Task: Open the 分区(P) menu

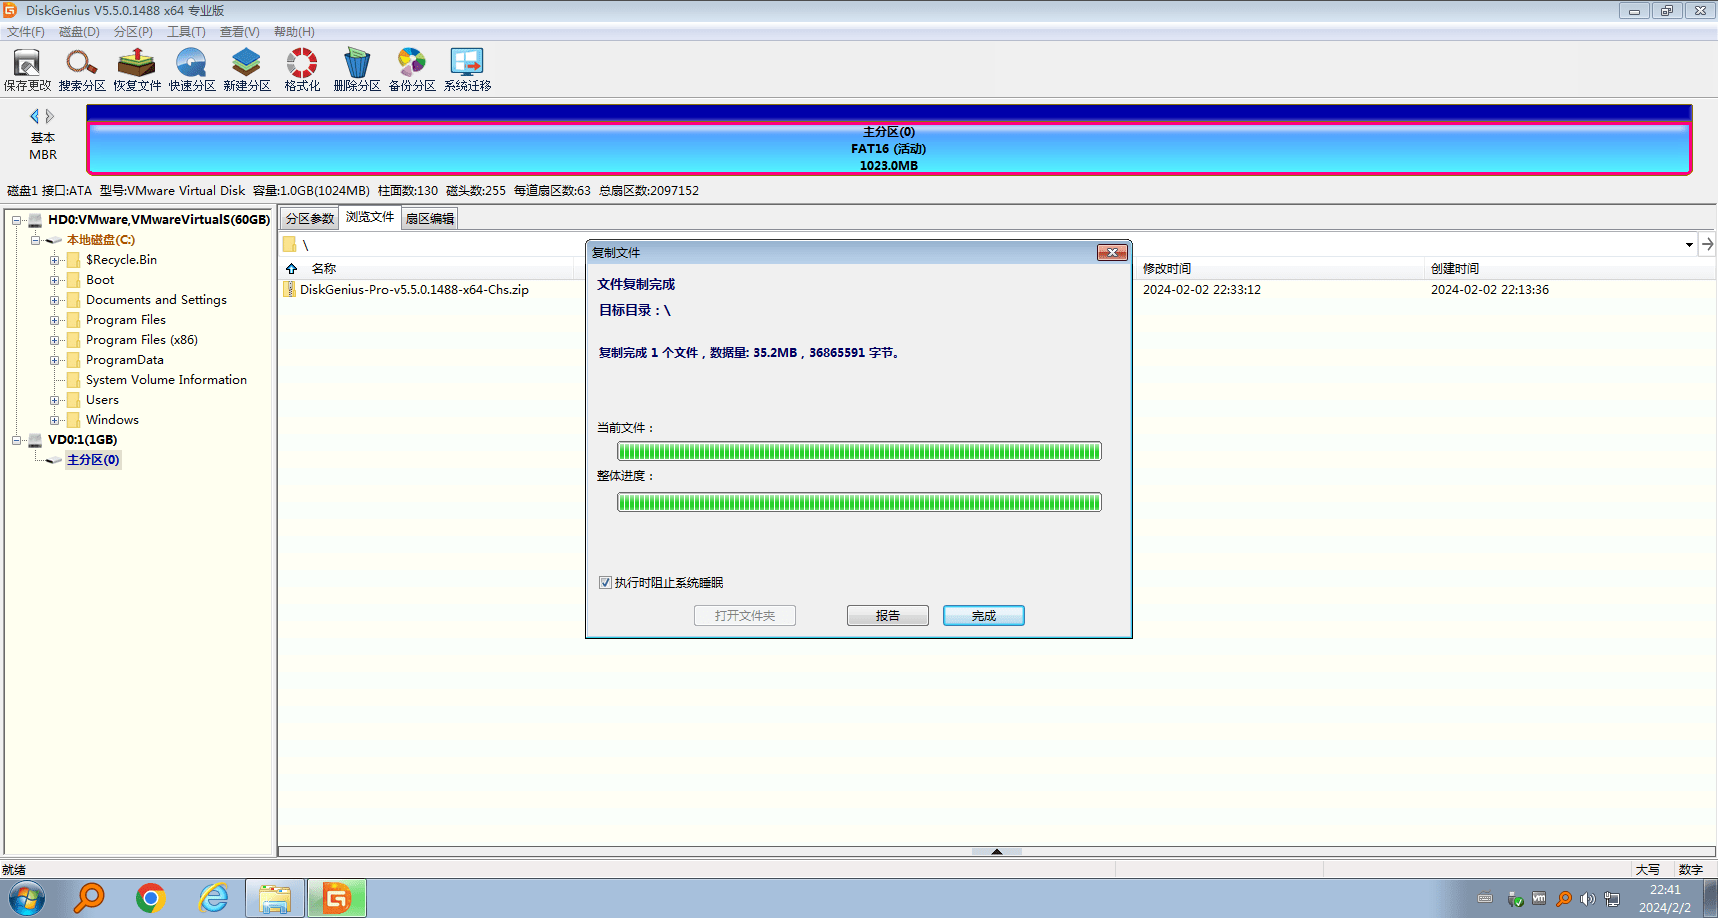Action: (x=133, y=32)
